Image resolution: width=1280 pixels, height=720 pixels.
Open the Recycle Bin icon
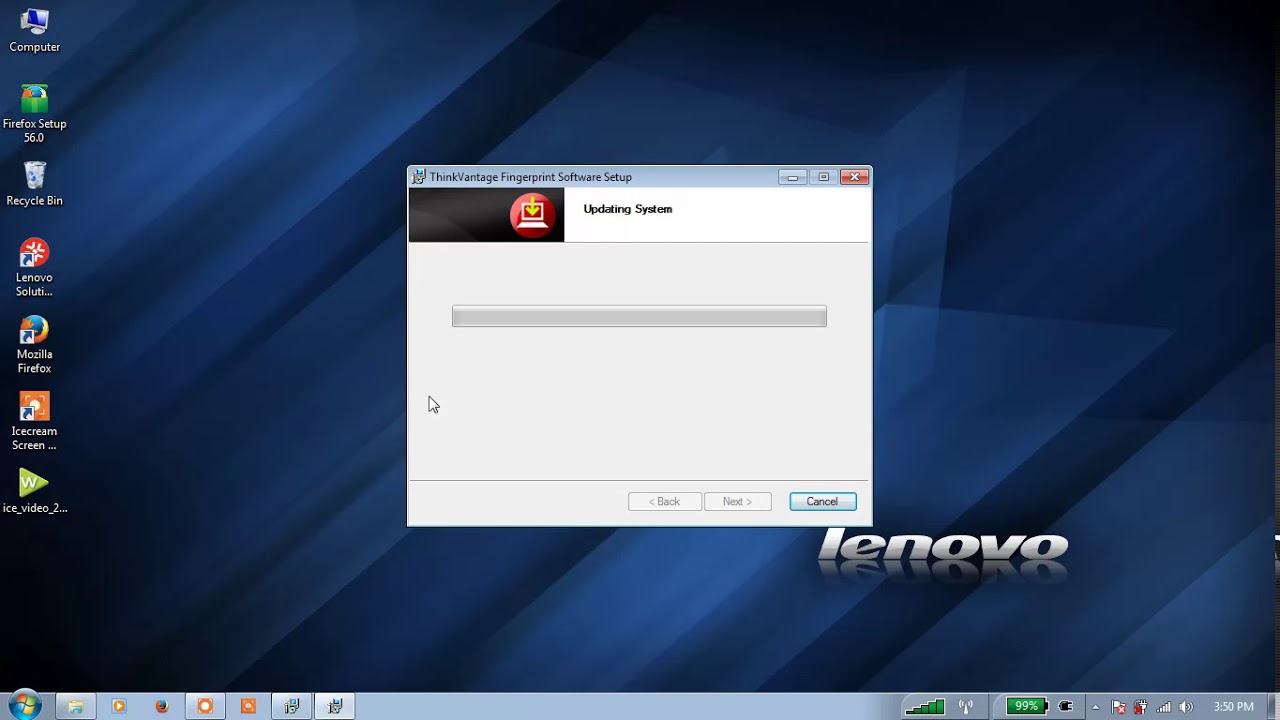pos(34,184)
